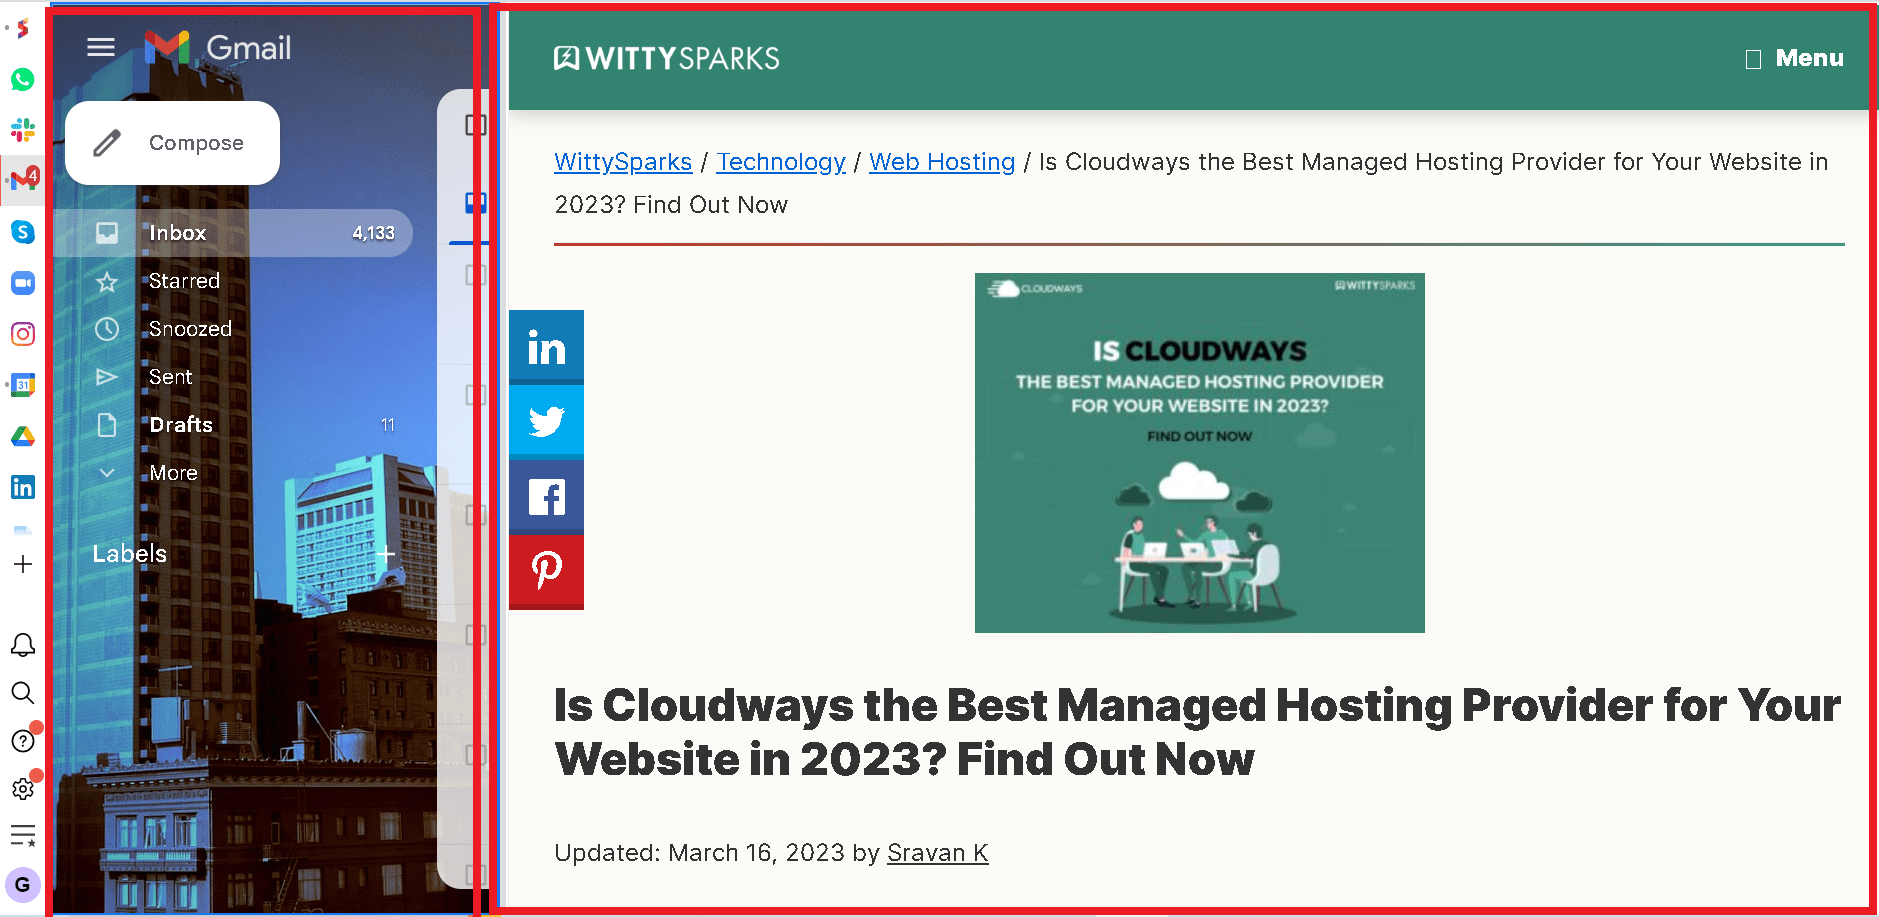The image size is (1879, 917).
Task: Toggle Gmail main menu hamburger
Action: pyautogui.click(x=101, y=47)
